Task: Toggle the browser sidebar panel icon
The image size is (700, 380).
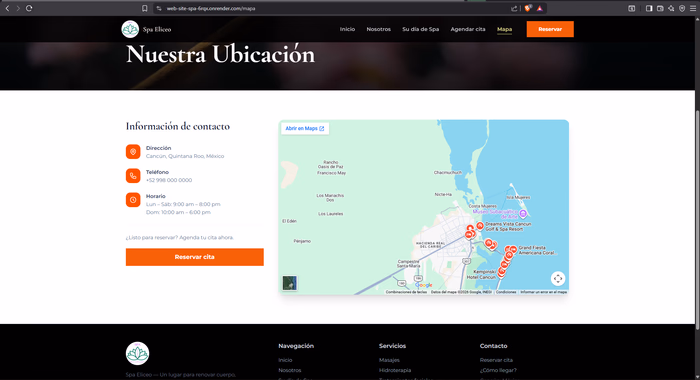Action: (649, 8)
